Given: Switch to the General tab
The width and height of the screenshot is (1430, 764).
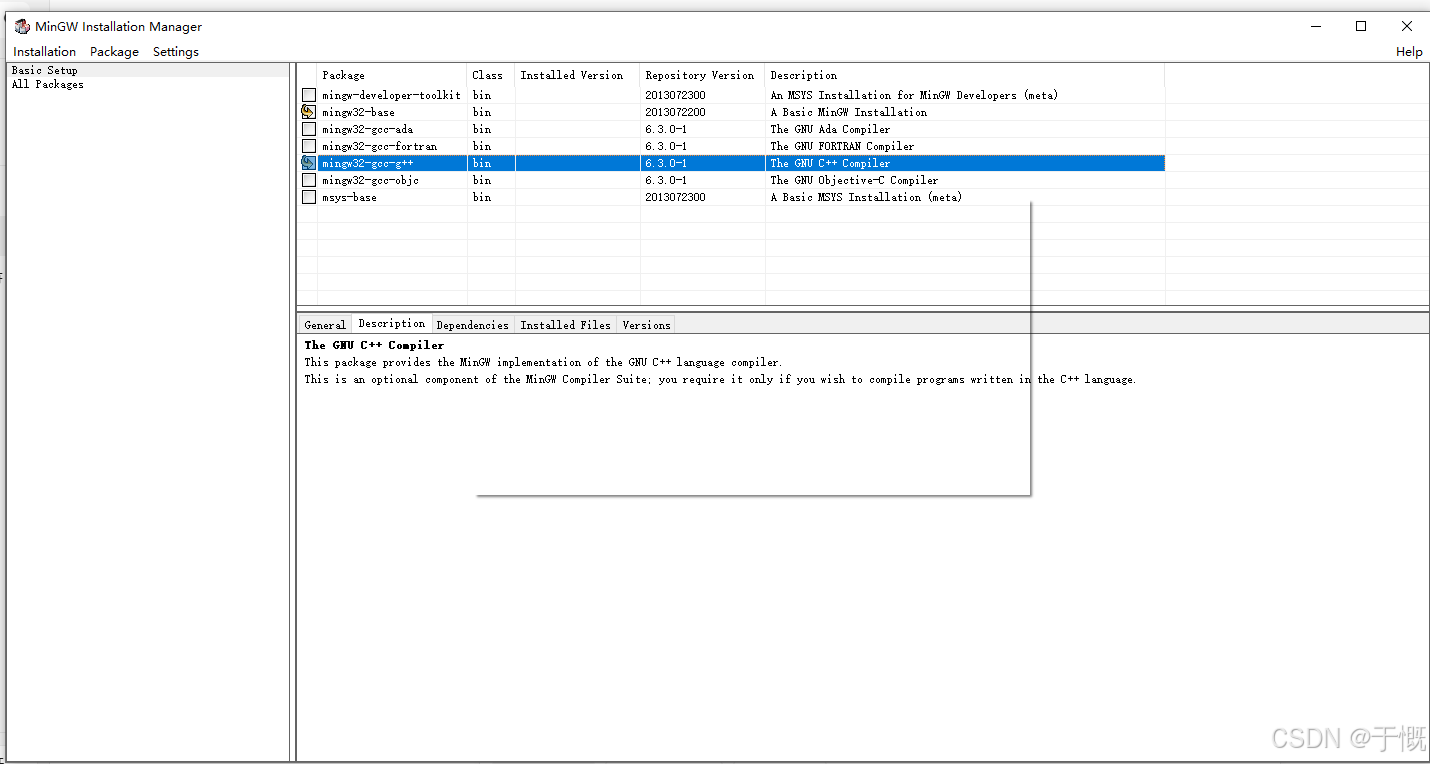Looking at the screenshot, I should coord(325,325).
